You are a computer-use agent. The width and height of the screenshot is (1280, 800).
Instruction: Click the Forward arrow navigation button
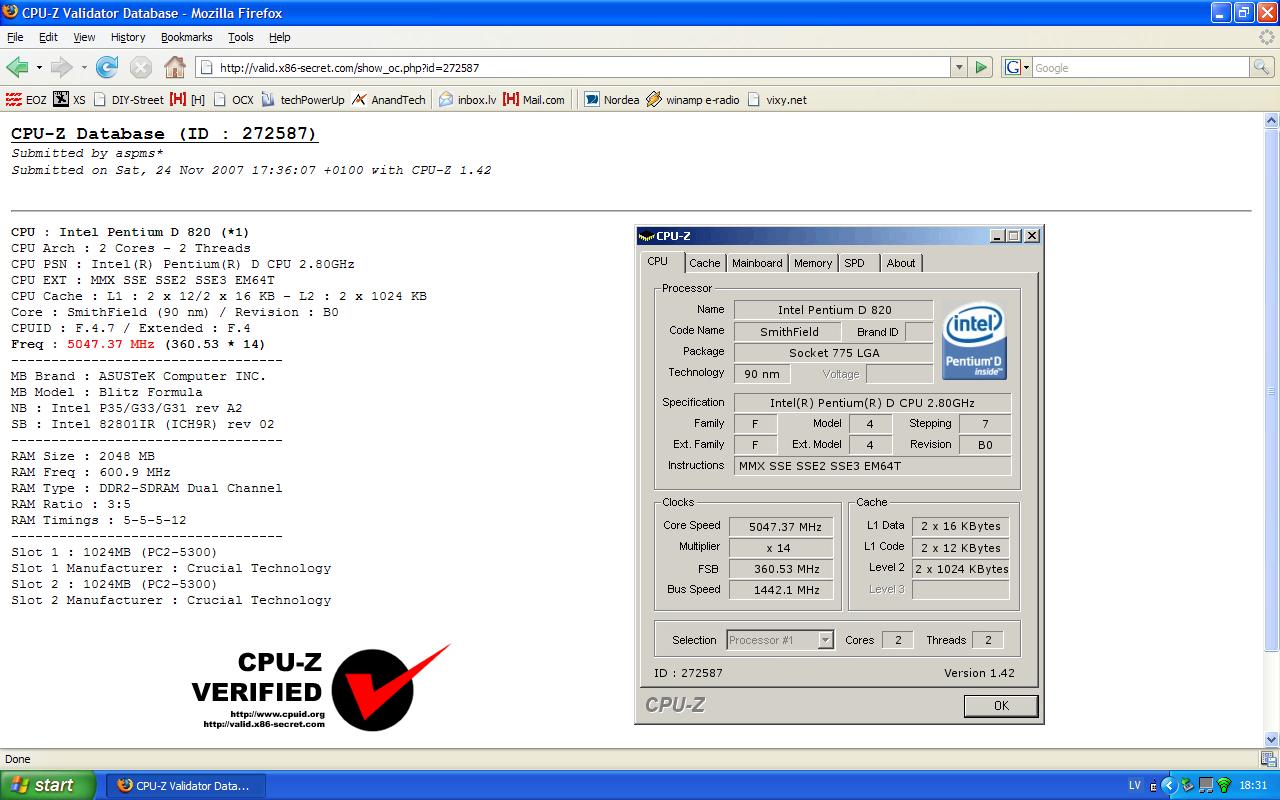coord(61,67)
